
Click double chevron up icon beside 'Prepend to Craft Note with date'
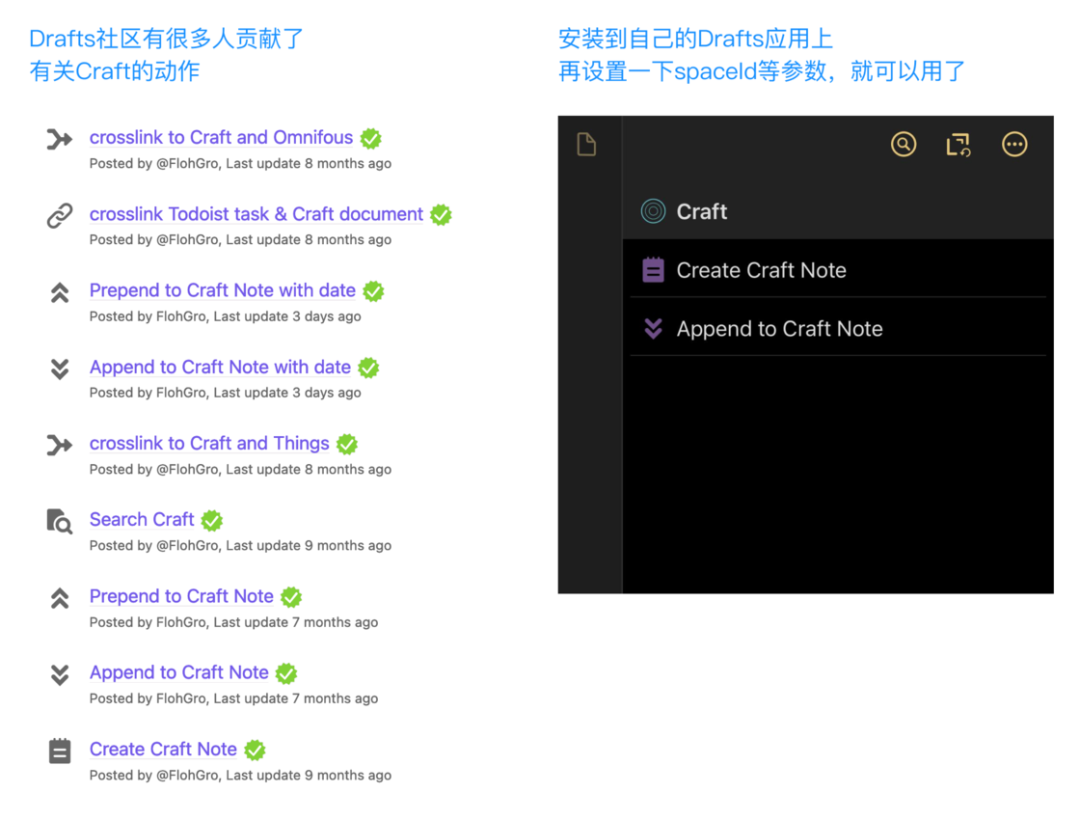tap(60, 293)
